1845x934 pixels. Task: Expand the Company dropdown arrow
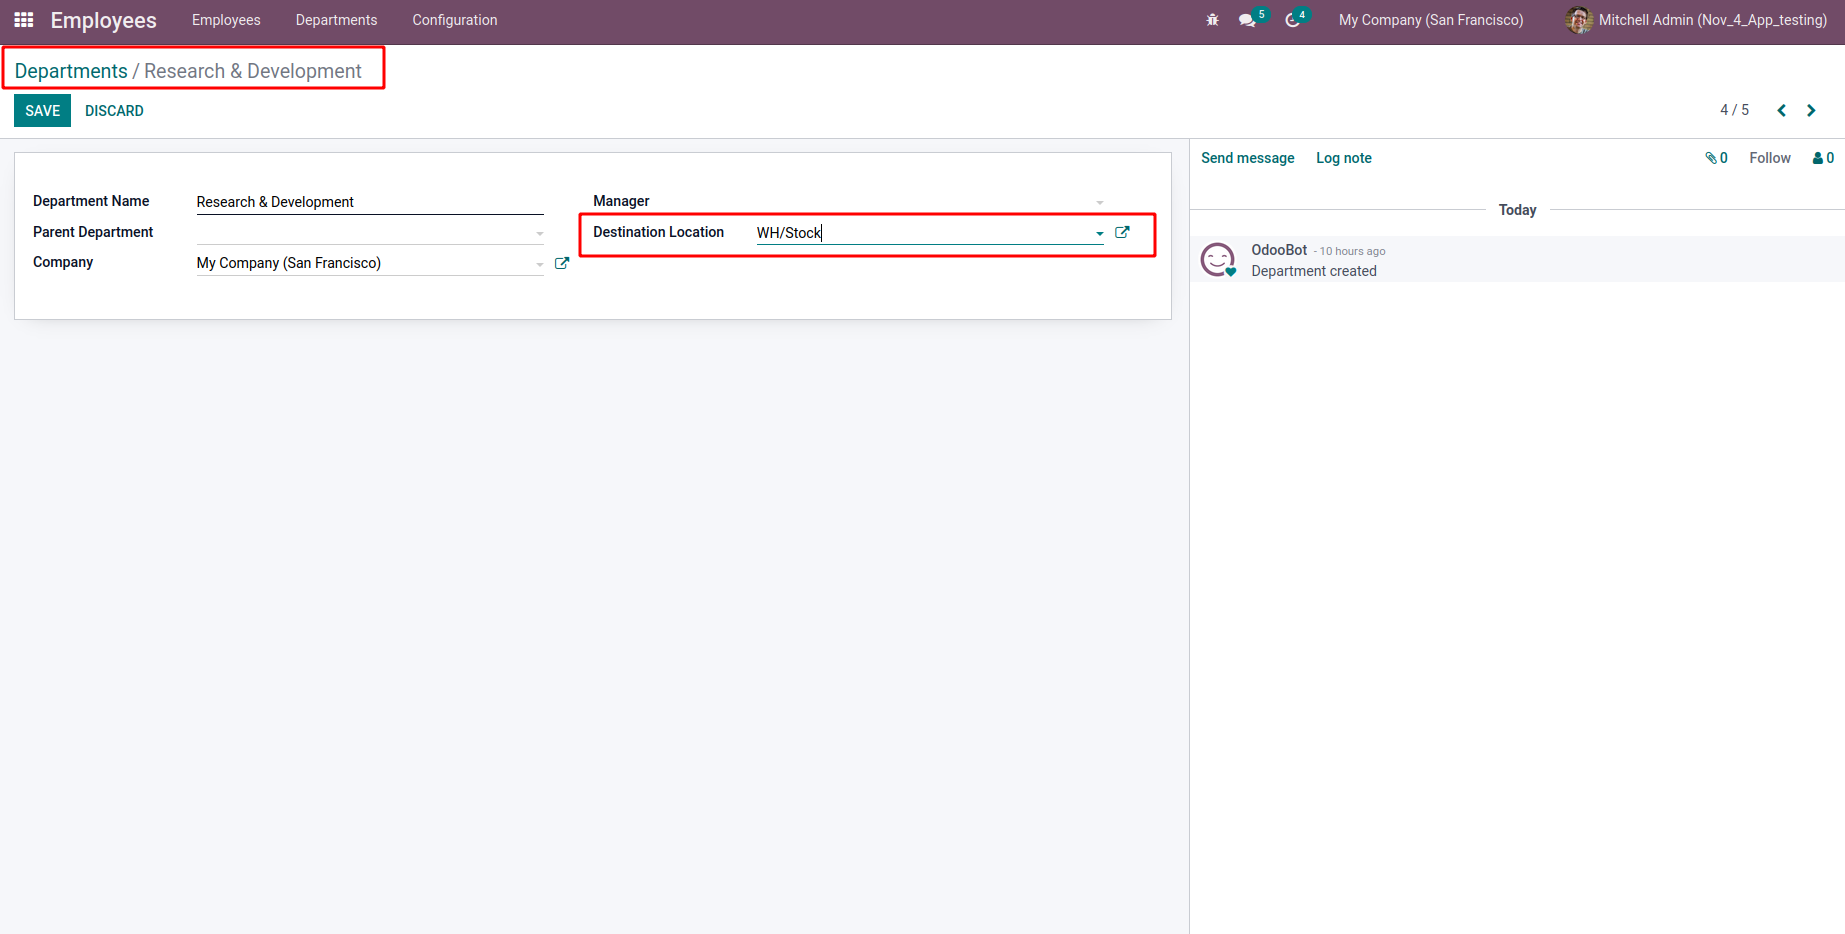point(540,264)
